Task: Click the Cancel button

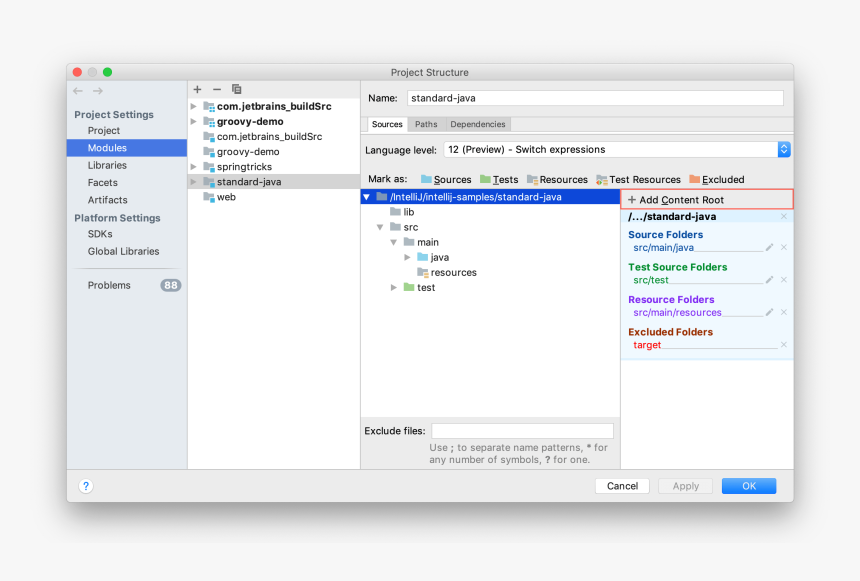Action: [622, 486]
